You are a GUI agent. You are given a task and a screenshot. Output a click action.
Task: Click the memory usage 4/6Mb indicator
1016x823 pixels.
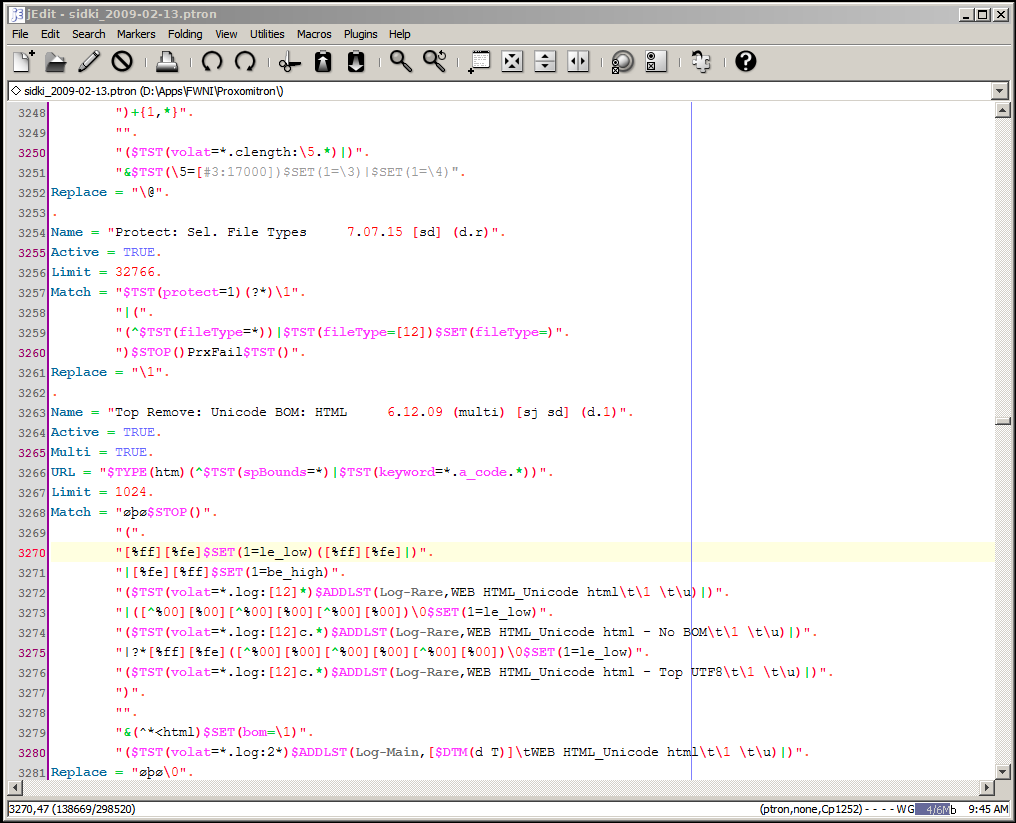click(936, 809)
